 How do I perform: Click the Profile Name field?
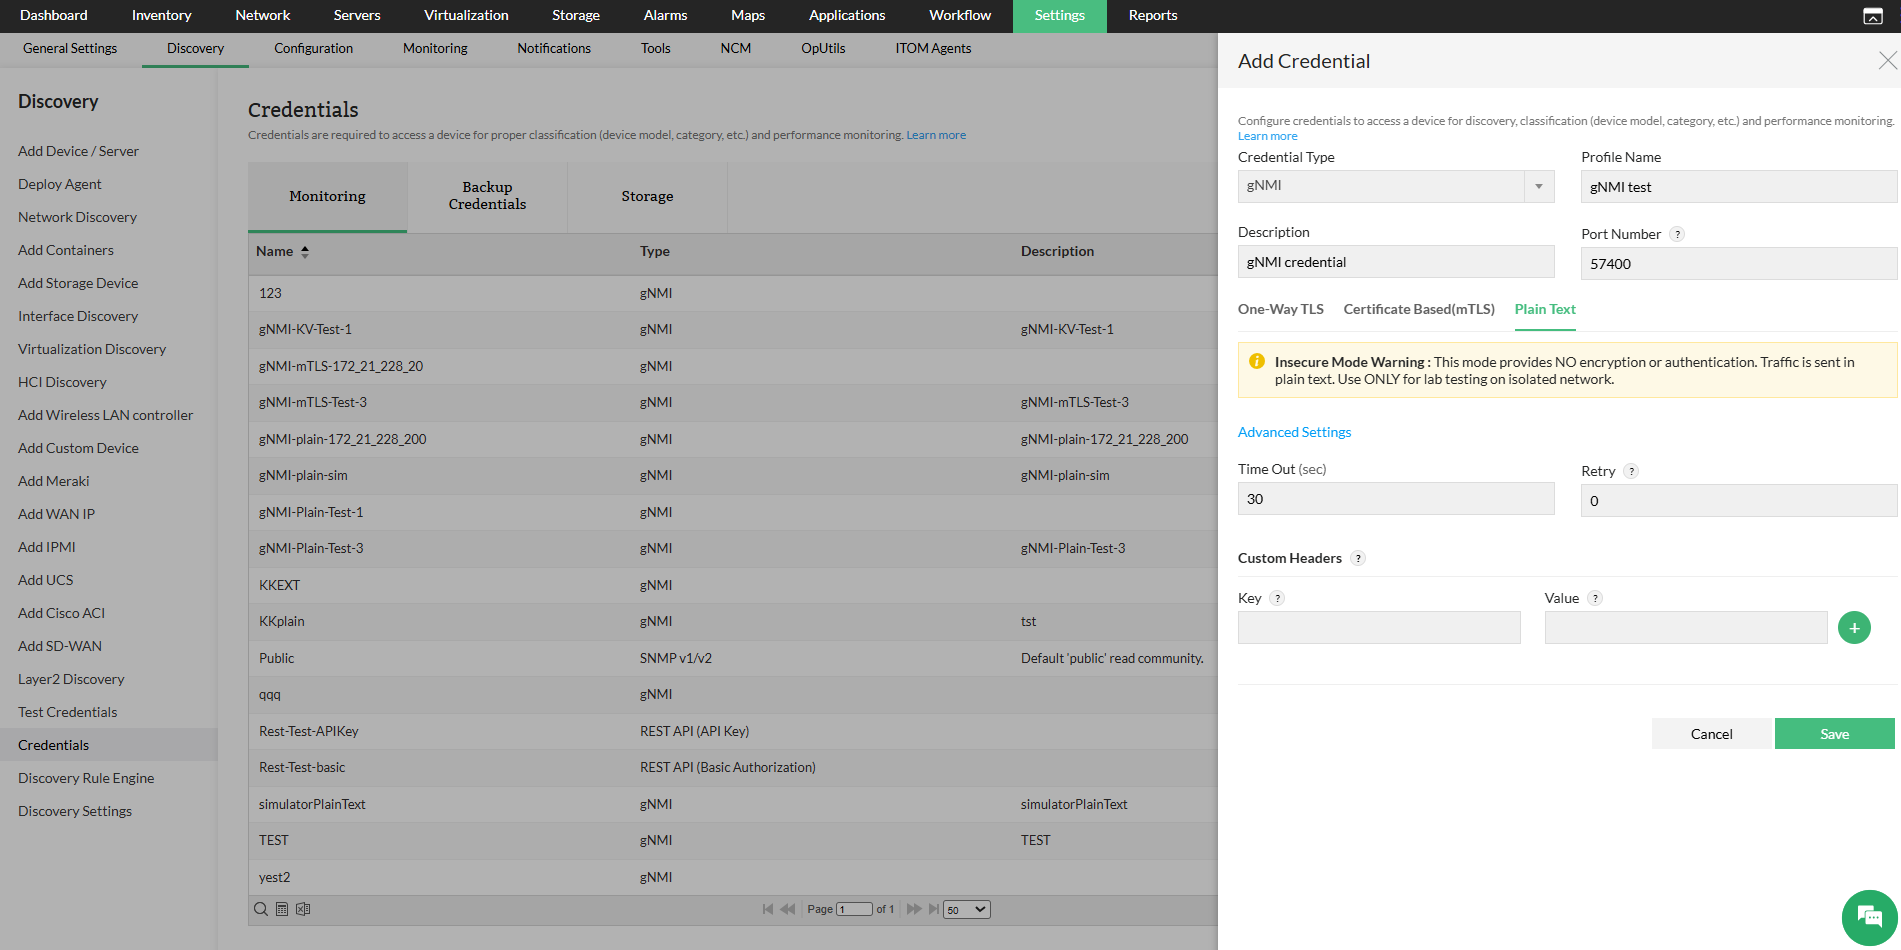pyautogui.click(x=1739, y=187)
